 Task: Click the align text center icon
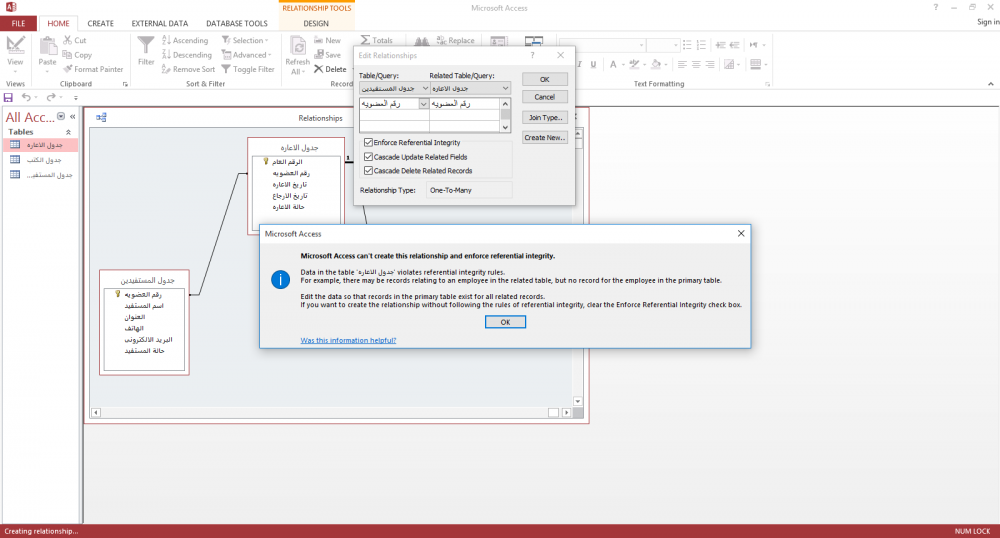(x=696, y=64)
